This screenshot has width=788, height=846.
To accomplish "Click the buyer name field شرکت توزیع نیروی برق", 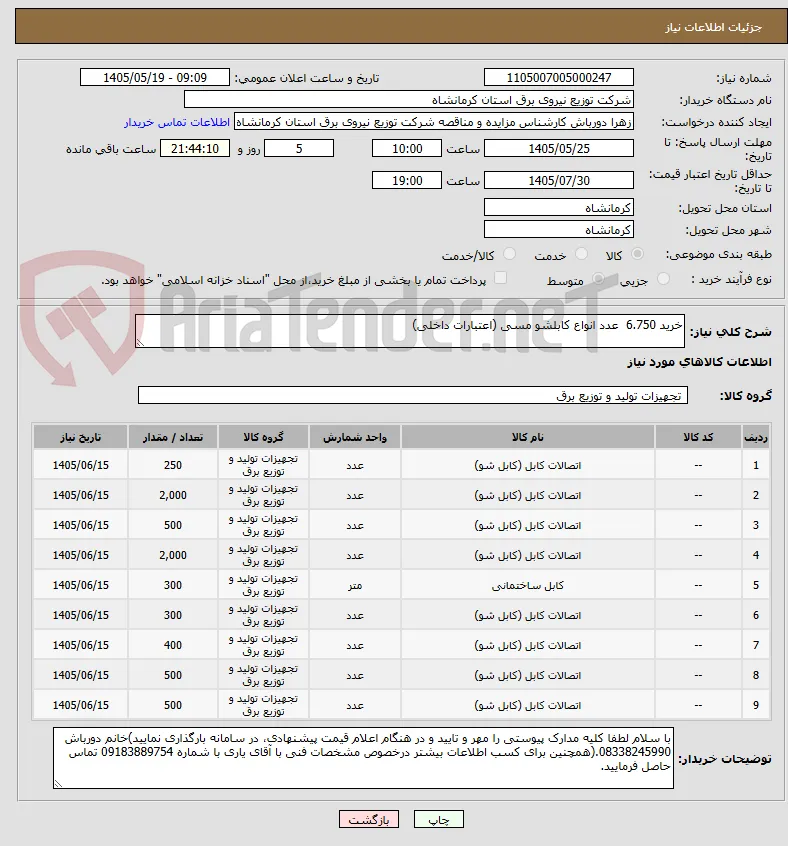I will (409, 100).
